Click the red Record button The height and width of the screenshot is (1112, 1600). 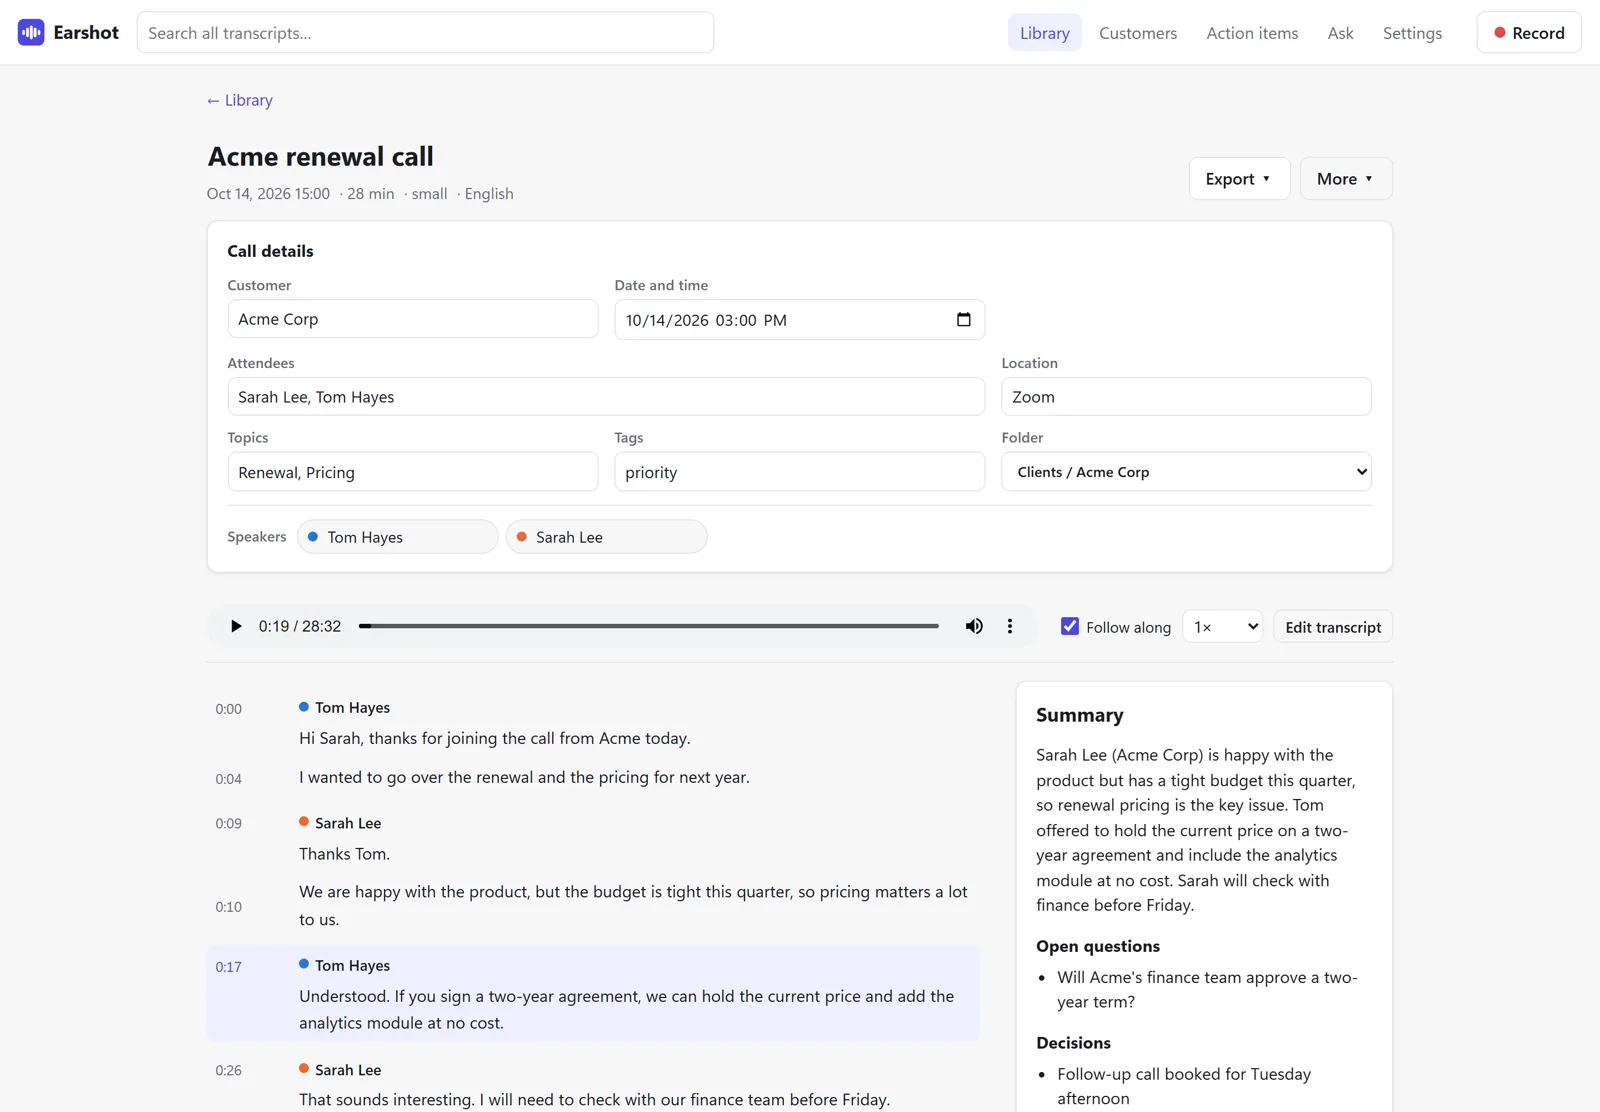point(1529,33)
